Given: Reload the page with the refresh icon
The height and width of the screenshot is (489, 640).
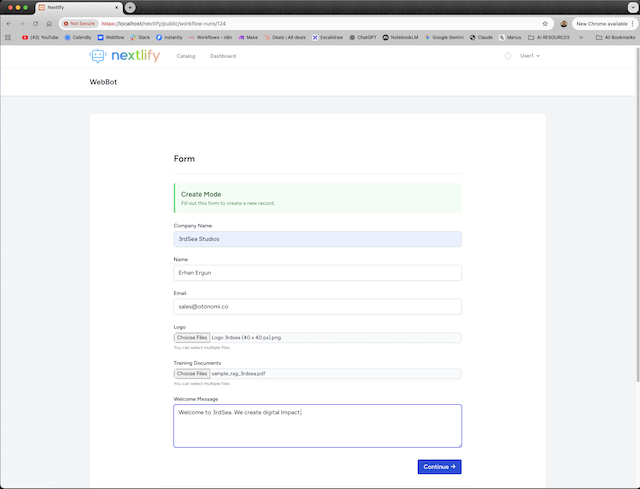Looking at the screenshot, I should point(36,24).
